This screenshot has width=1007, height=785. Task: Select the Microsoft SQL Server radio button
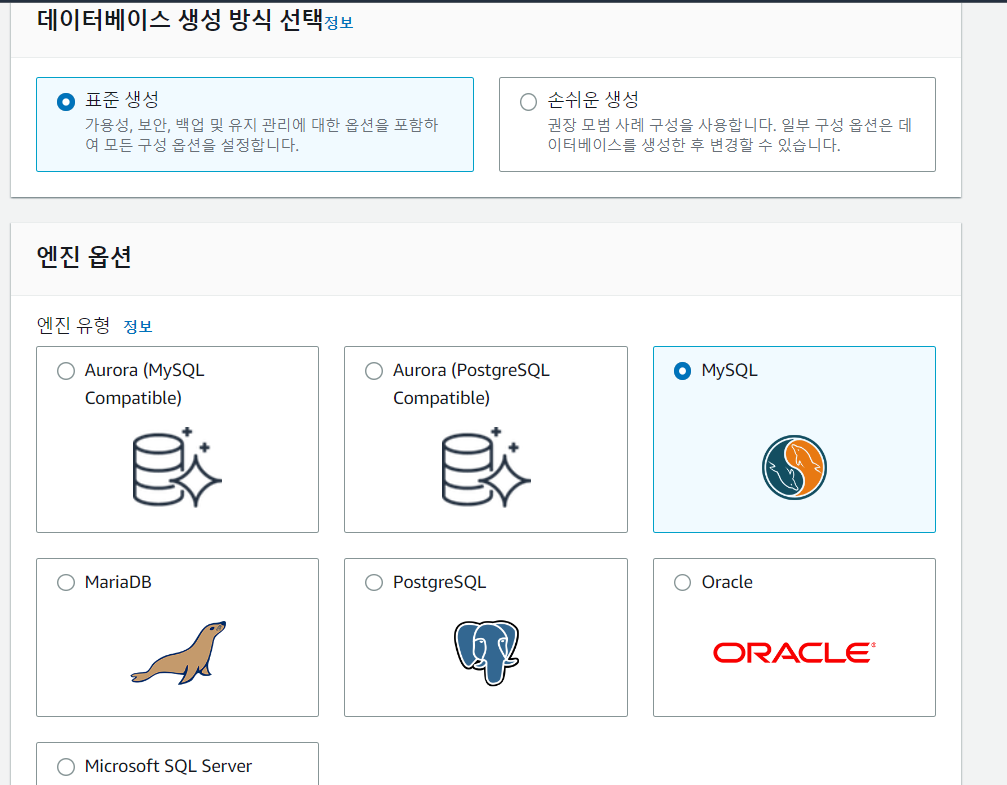point(66,767)
